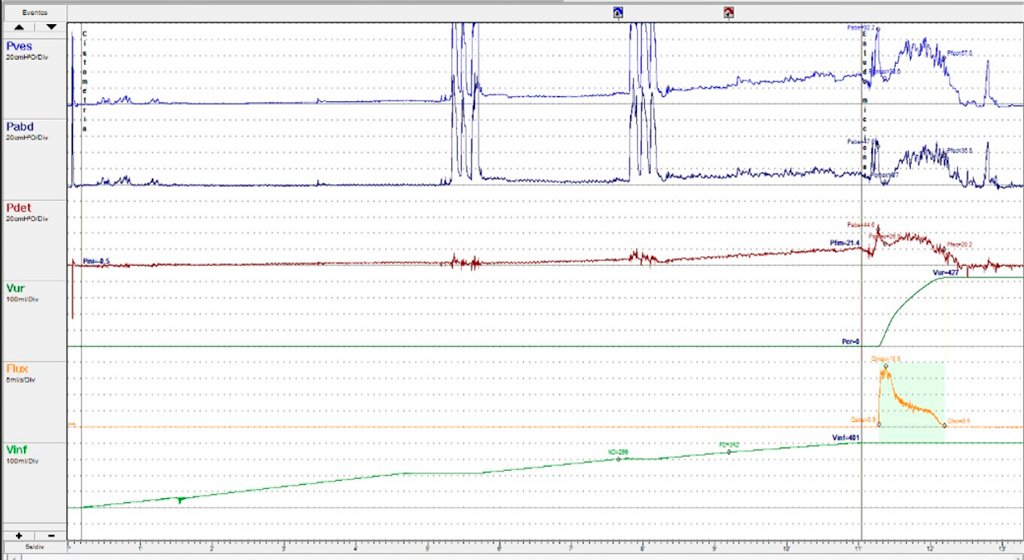Select the Vur channel label

pyautogui.click(x=17, y=288)
